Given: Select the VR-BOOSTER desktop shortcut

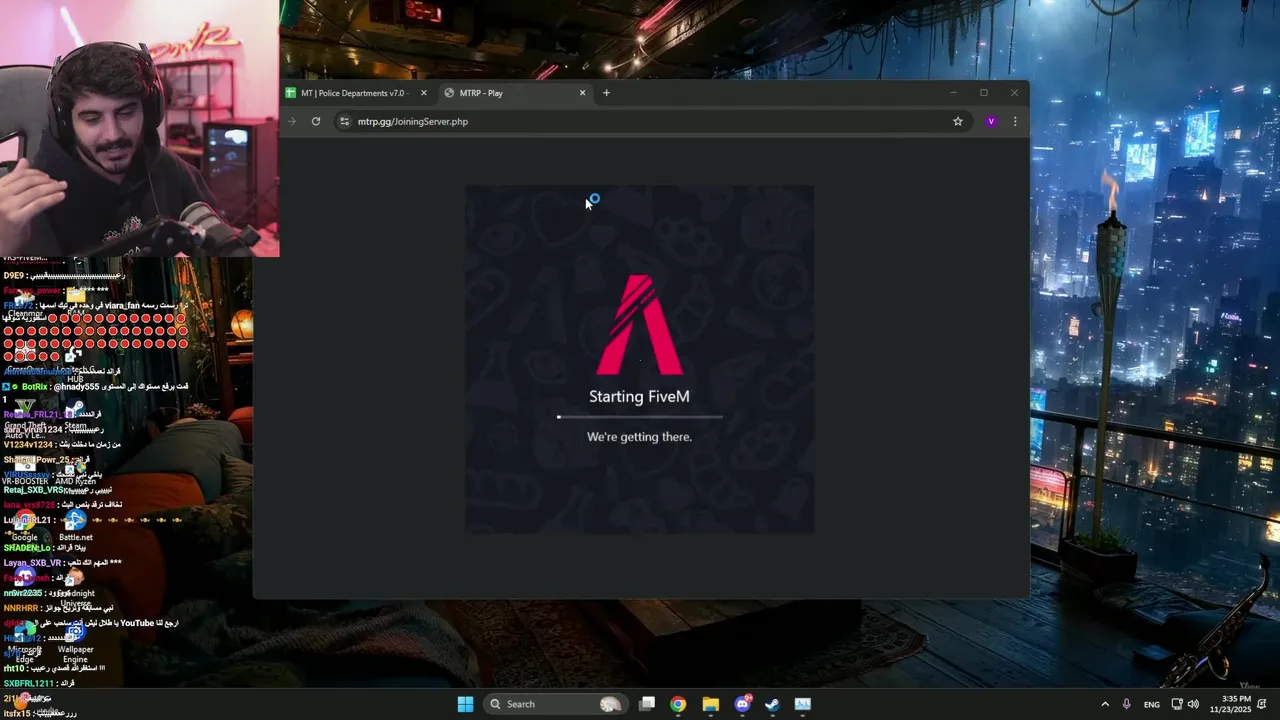Looking at the screenshot, I should pos(24,471).
